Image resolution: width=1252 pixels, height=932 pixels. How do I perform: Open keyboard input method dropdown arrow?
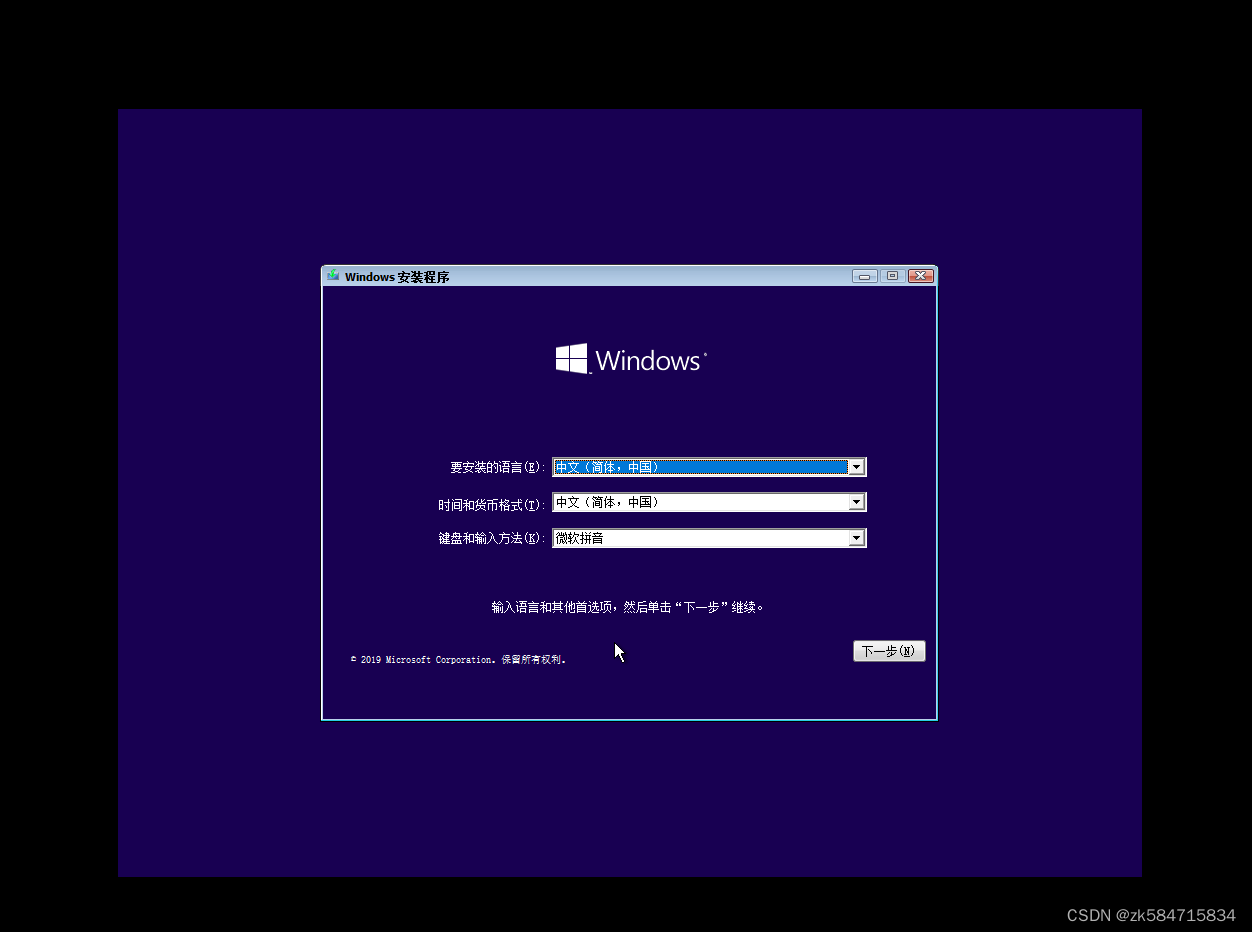pos(856,538)
